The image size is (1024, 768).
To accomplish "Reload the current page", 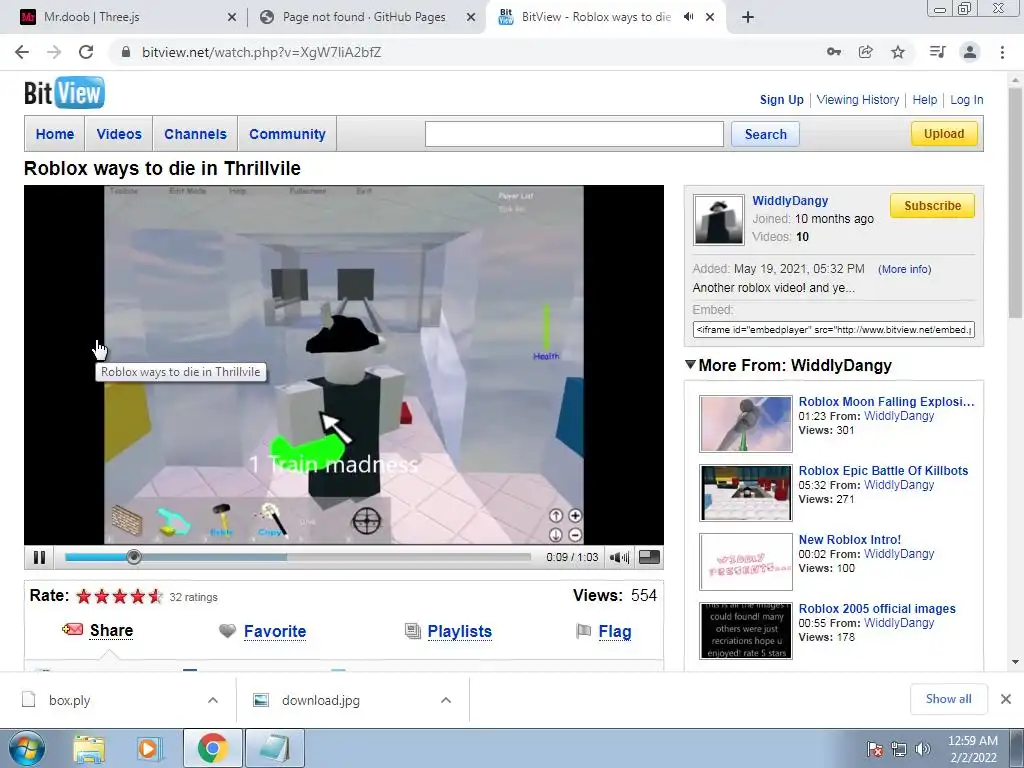I will (86, 52).
